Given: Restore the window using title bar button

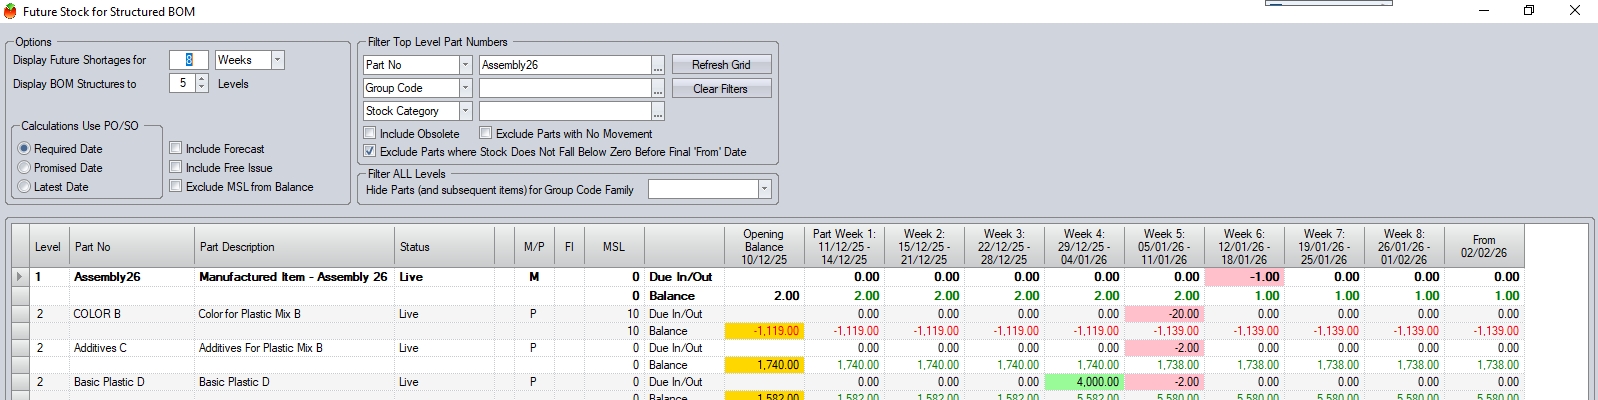Looking at the screenshot, I should click(1528, 11).
